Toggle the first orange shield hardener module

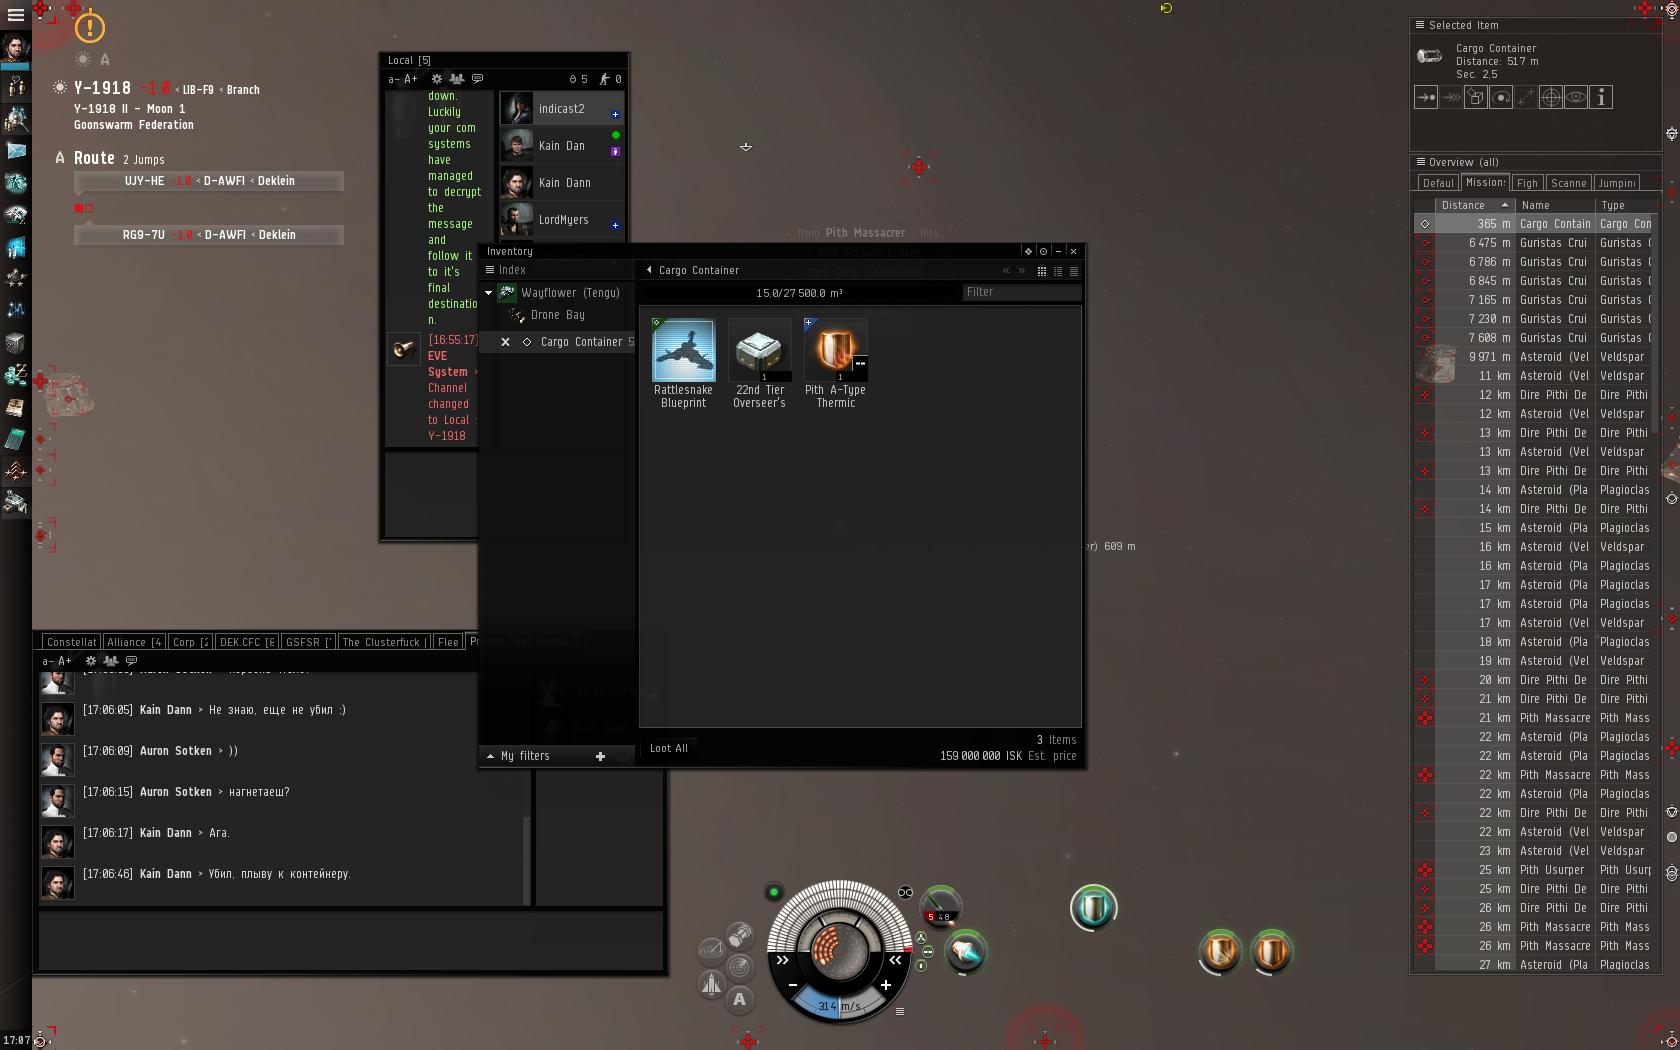[x=1220, y=951]
